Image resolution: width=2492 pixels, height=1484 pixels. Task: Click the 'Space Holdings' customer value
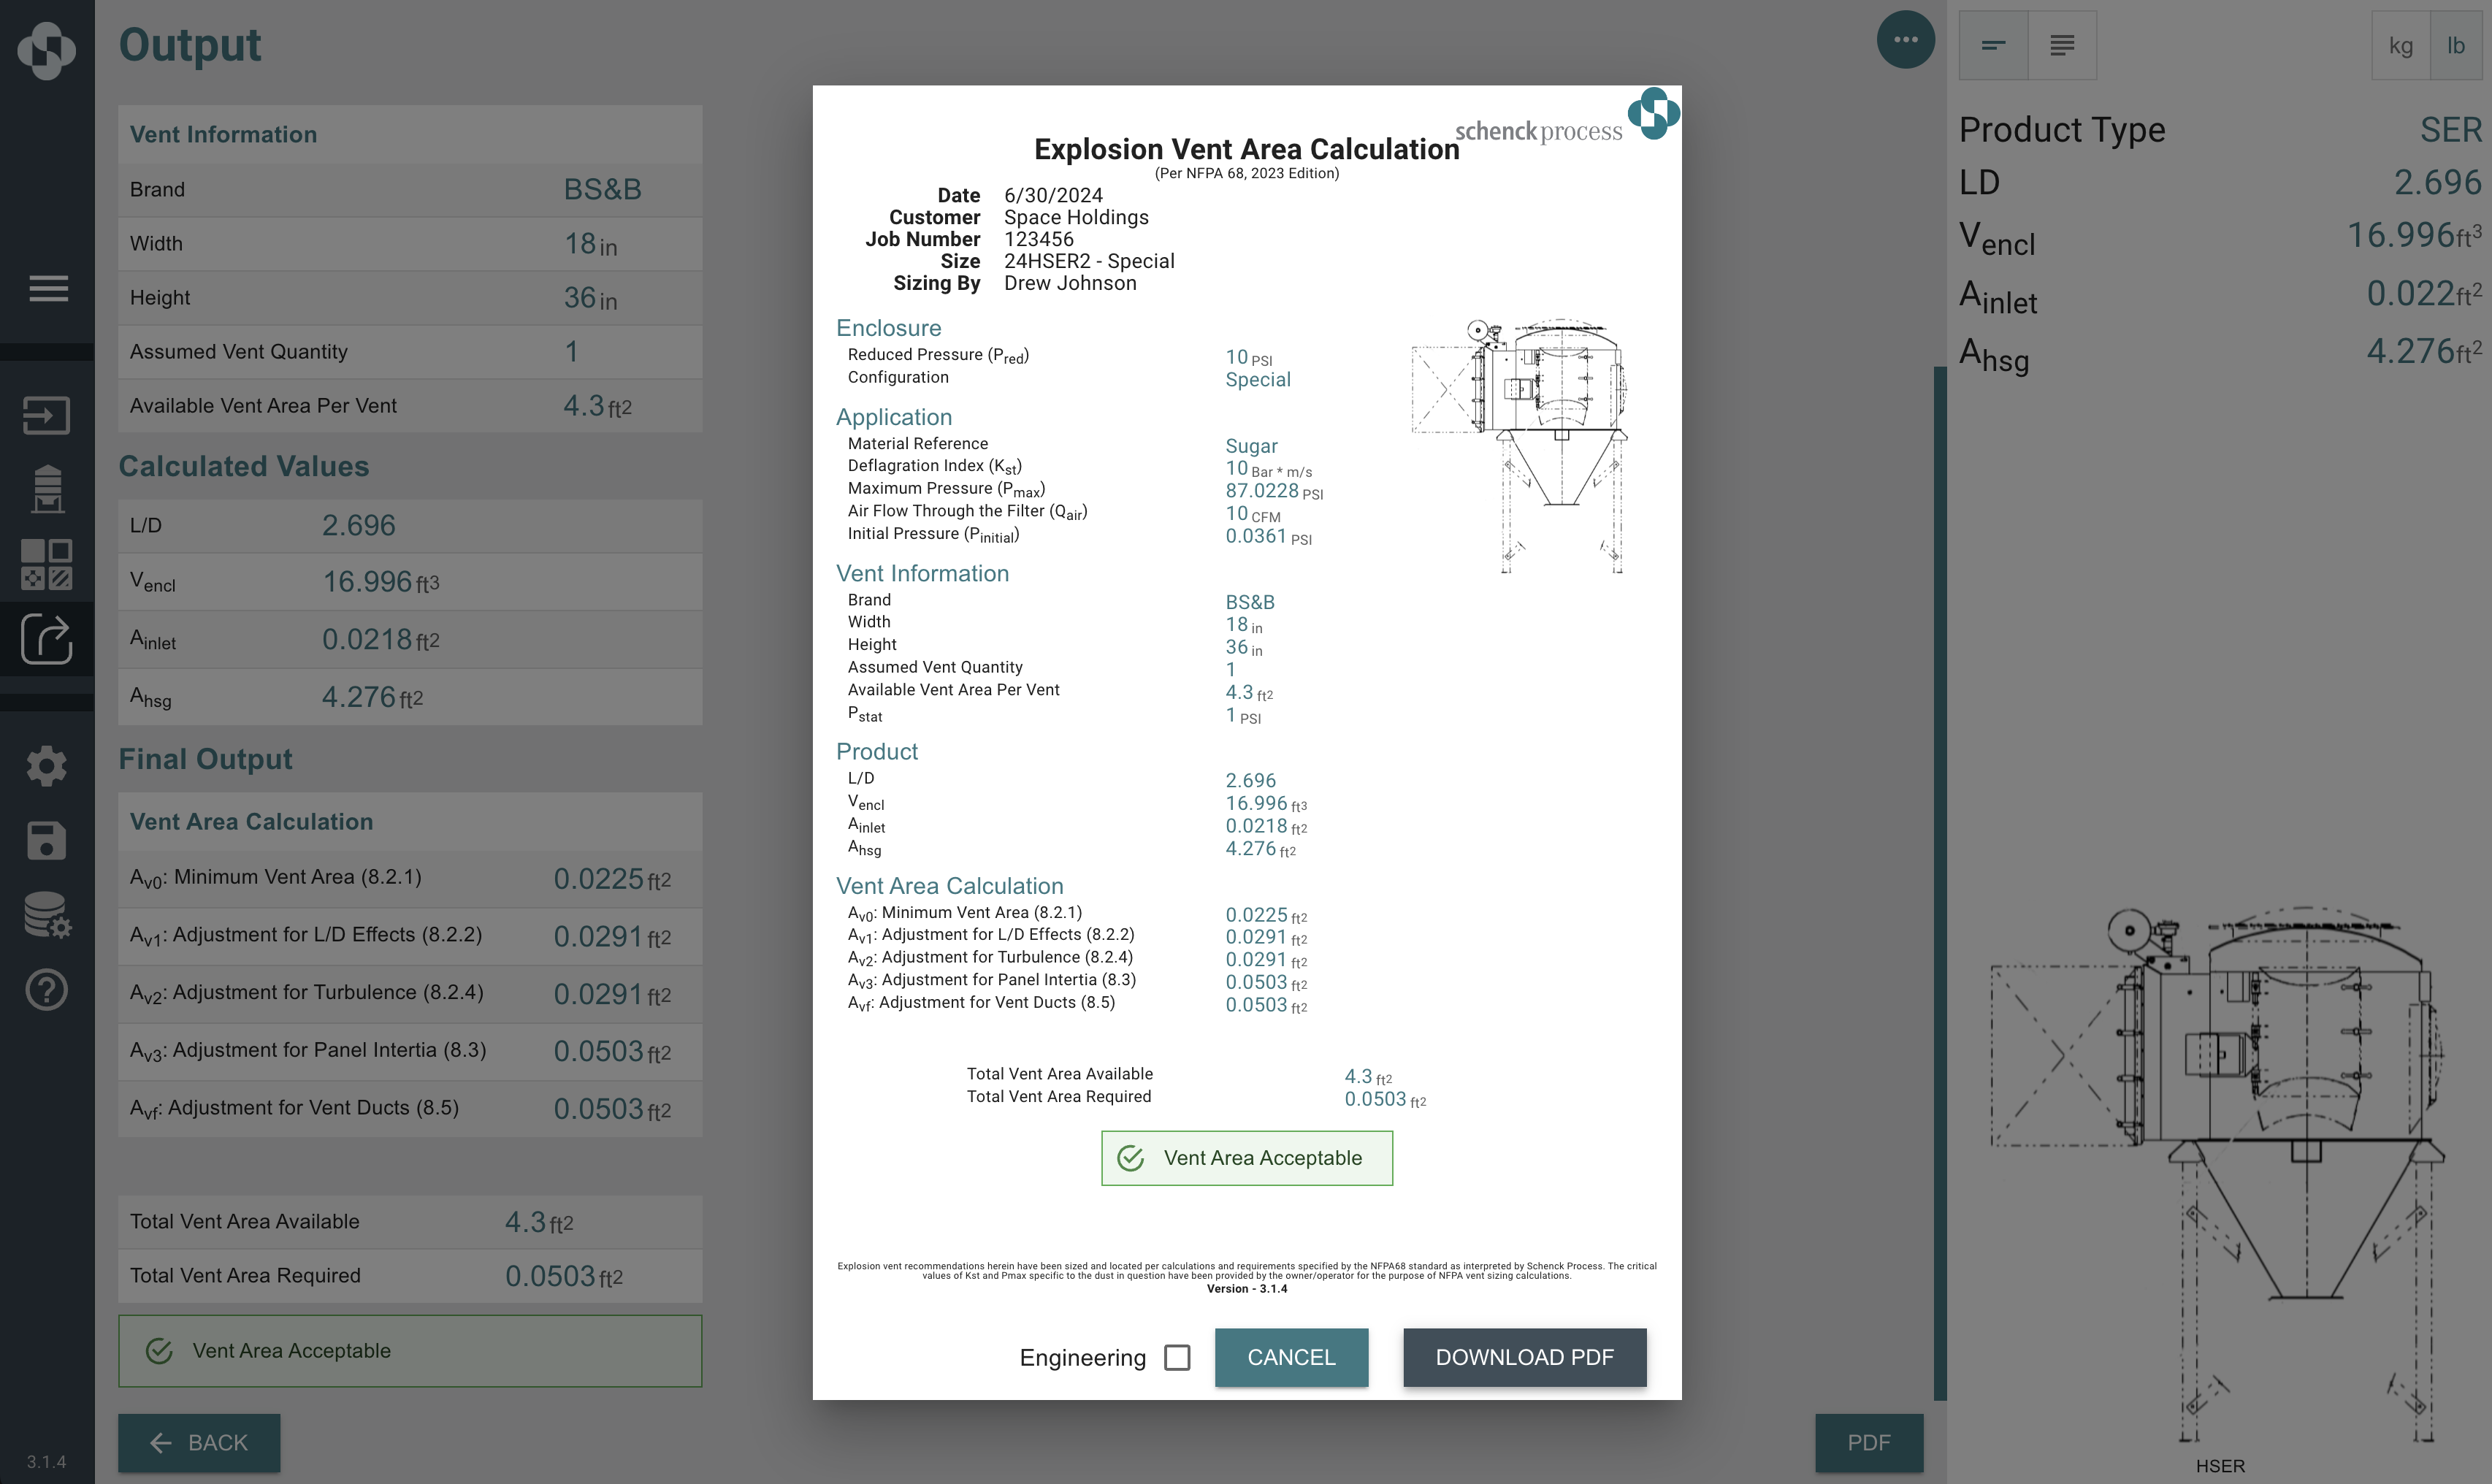[1076, 217]
